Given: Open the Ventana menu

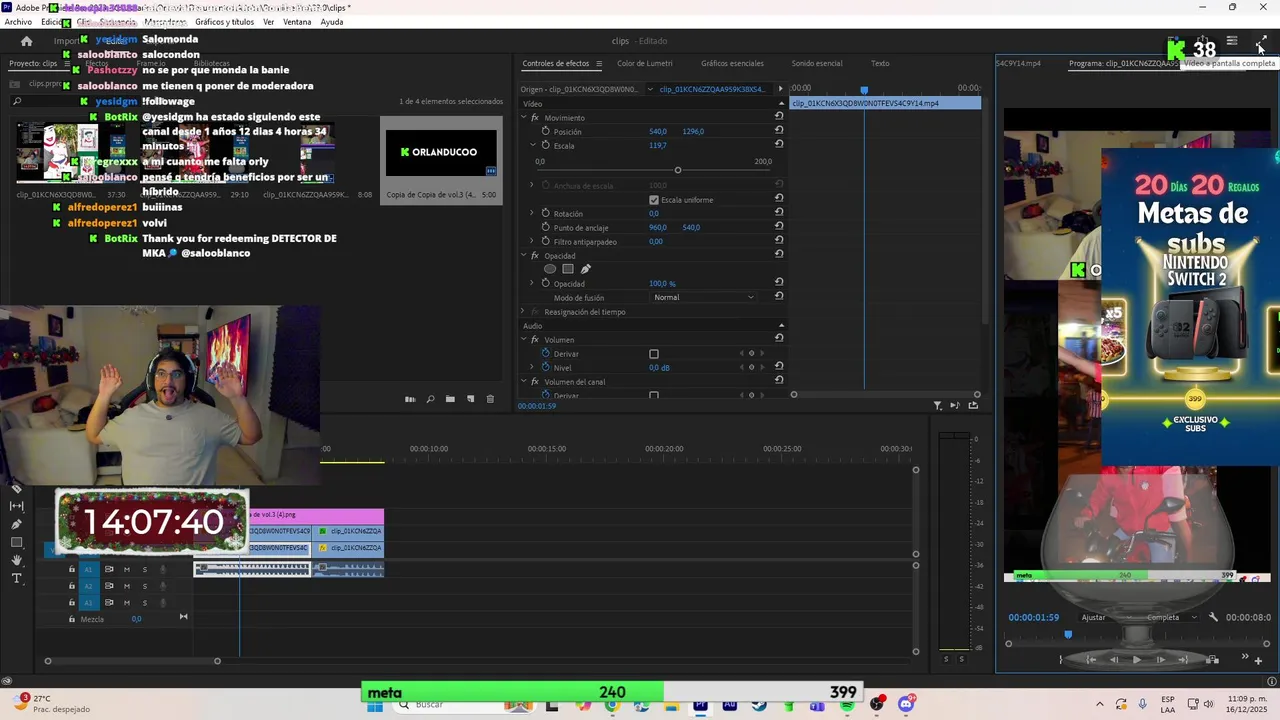Looking at the screenshot, I should click(297, 22).
